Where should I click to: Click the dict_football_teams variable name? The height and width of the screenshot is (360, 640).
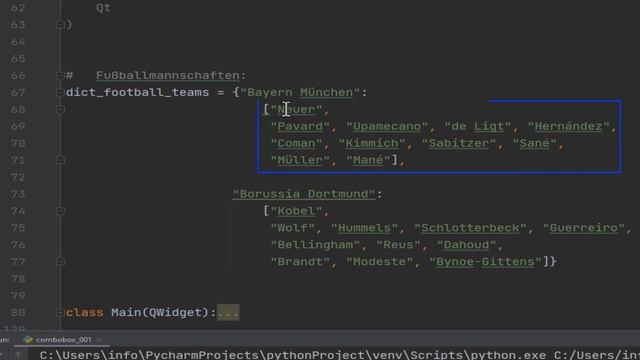pyautogui.click(x=137, y=93)
